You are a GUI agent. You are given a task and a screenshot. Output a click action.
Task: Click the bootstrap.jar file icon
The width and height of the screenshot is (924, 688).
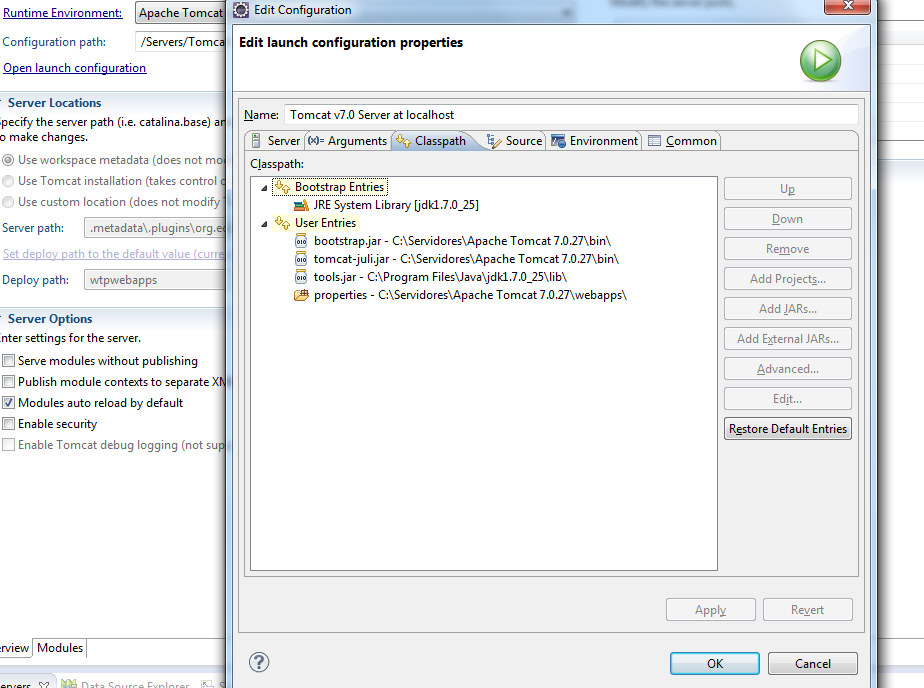301,241
